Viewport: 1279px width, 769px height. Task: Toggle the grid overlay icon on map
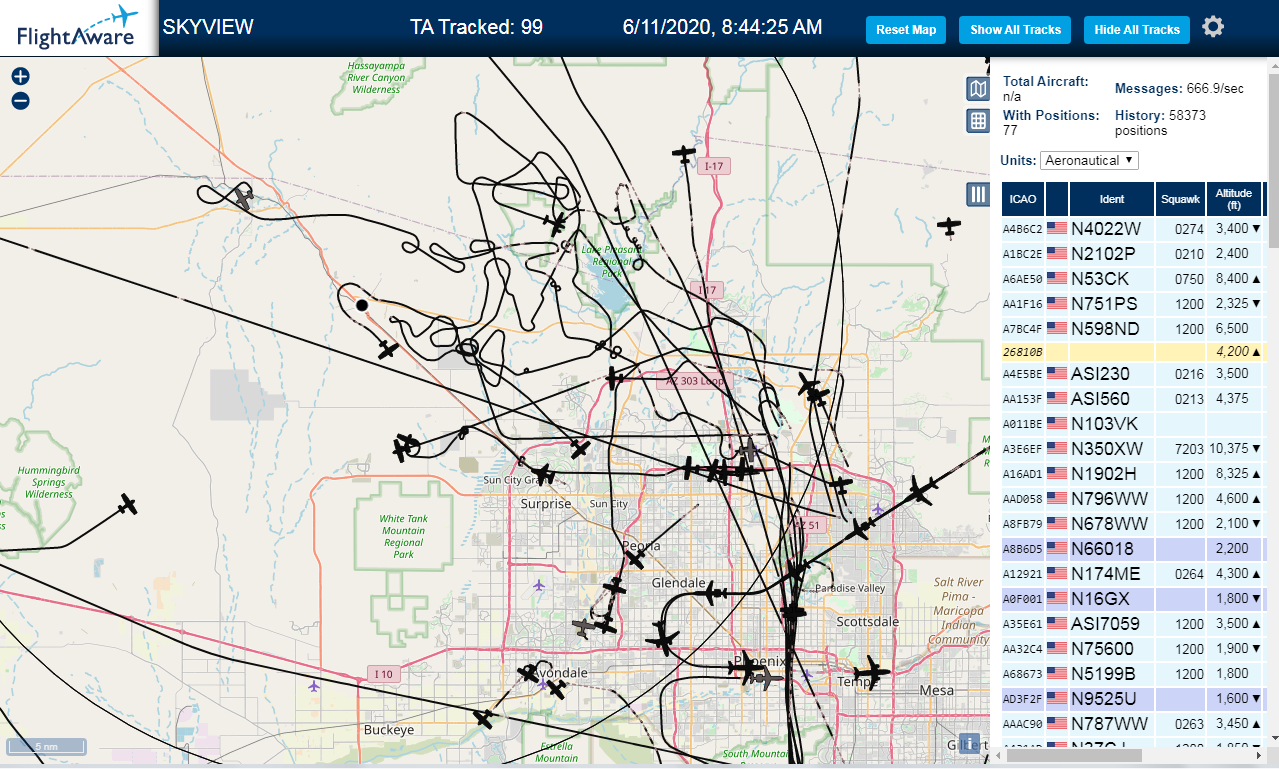tap(978, 121)
